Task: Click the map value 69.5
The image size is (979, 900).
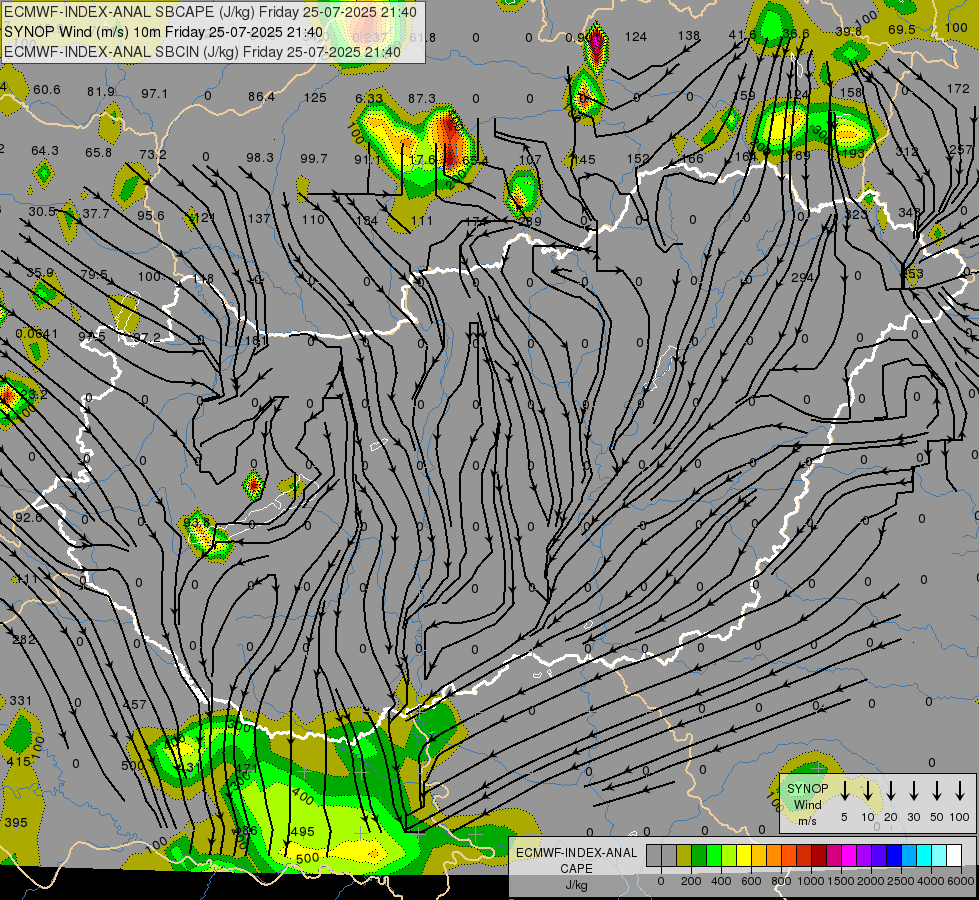Action: tap(902, 29)
